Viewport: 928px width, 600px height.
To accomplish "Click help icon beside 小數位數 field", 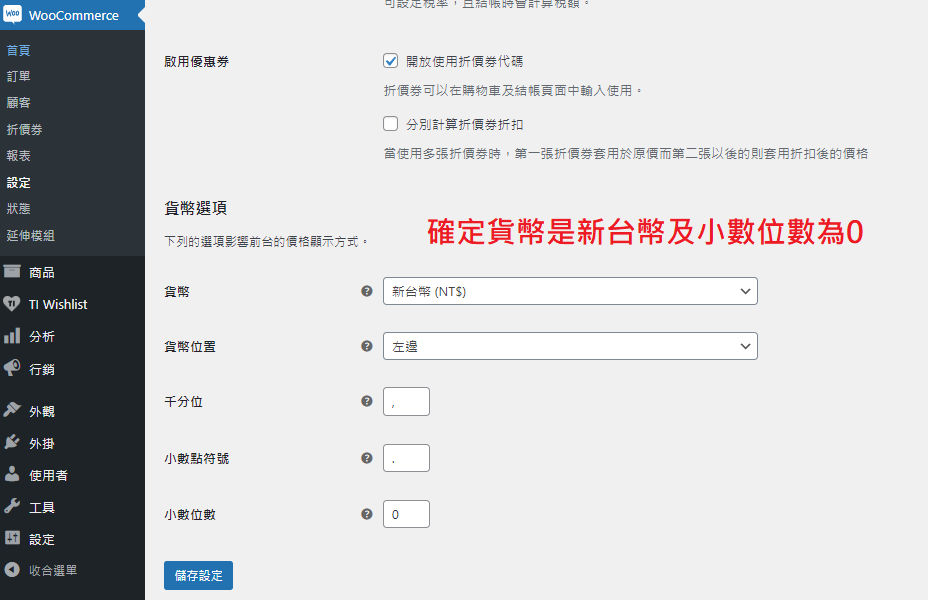I will [366, 514].
